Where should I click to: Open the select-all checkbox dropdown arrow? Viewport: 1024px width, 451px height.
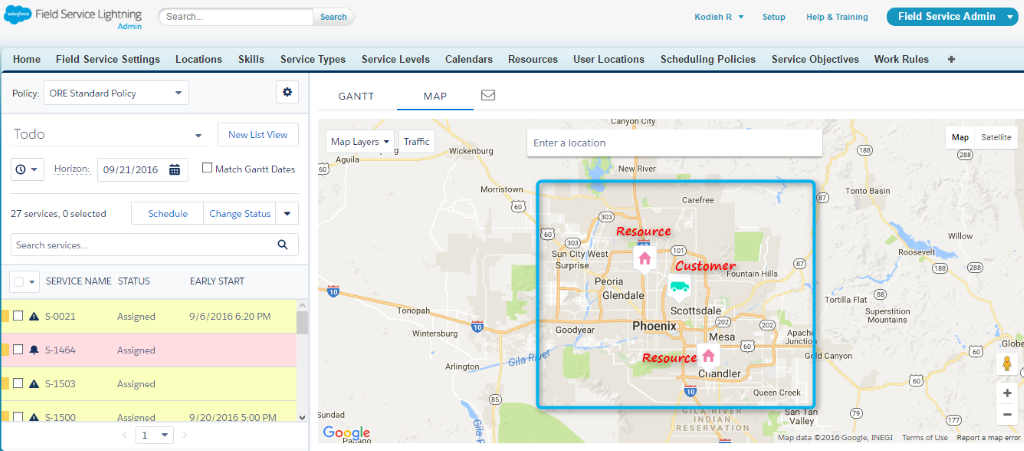33,282
